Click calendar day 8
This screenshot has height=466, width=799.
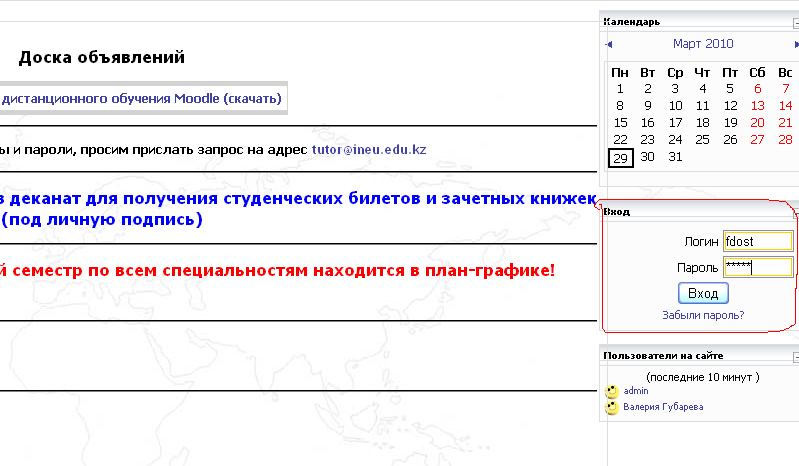pos(620,106)
